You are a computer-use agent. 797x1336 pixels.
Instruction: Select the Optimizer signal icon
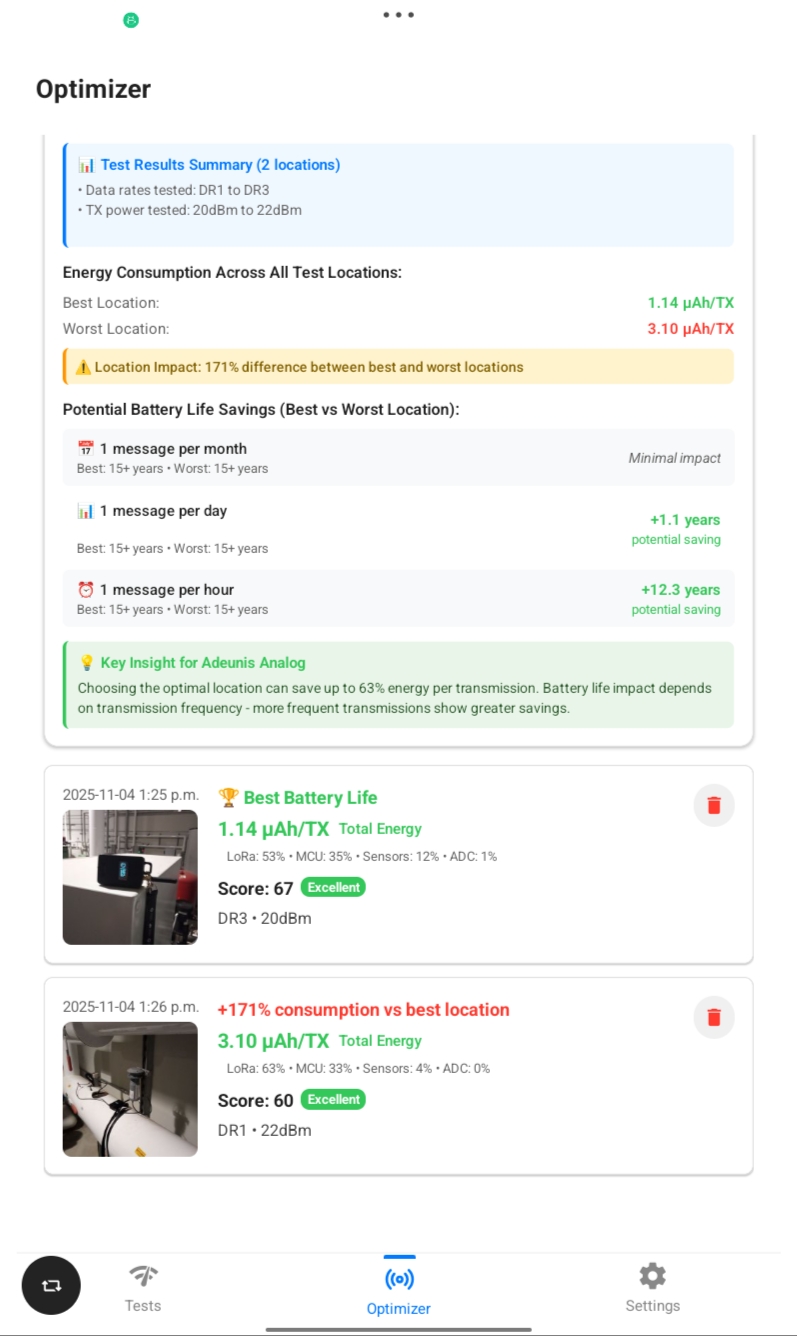tap(398, 1276)
